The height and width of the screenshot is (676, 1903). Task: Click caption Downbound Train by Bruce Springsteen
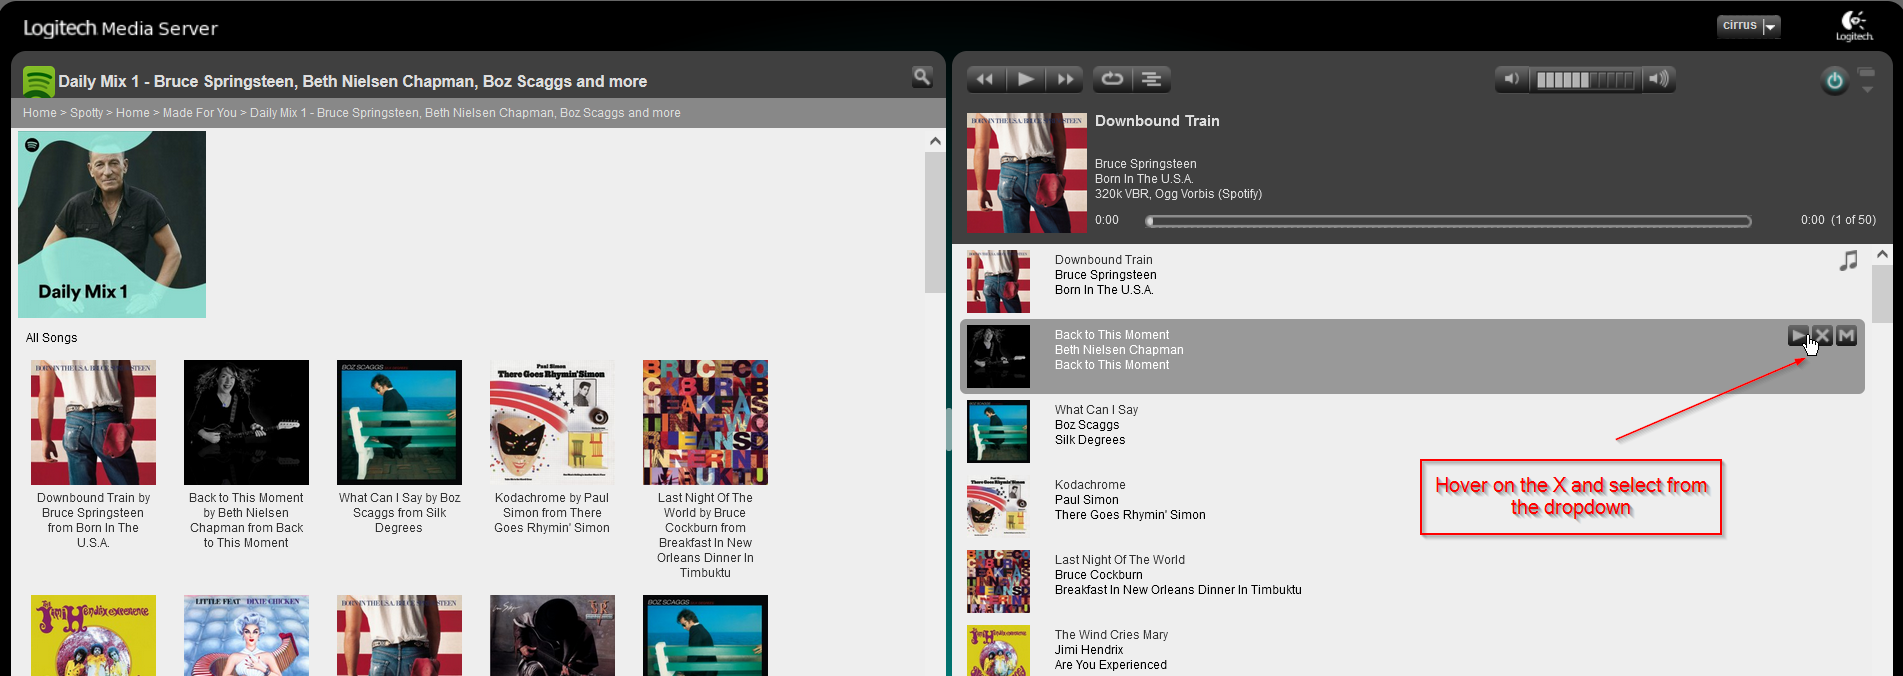93,520
